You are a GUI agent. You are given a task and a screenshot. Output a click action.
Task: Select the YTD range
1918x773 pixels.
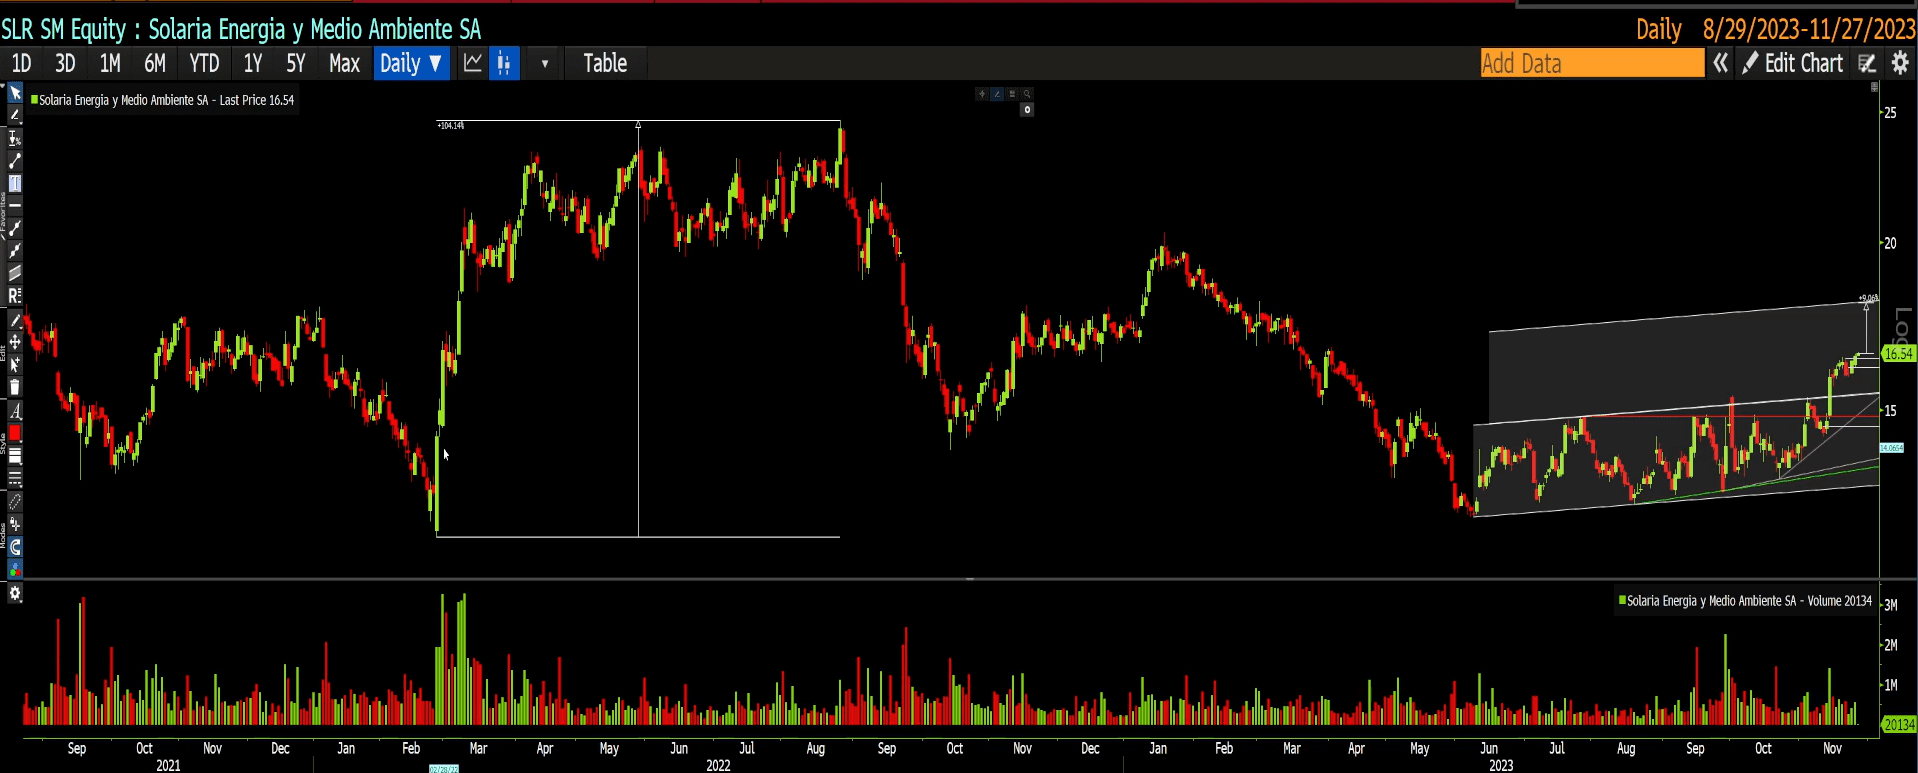coord(204,63)
